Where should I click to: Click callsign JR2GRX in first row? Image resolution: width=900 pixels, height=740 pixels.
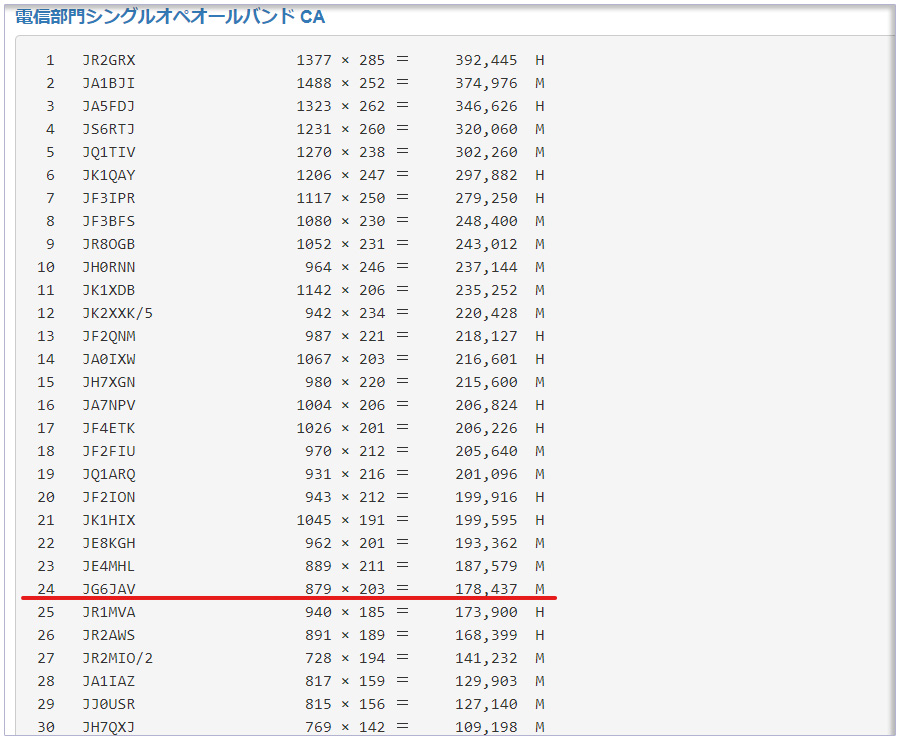click(108, 60)
